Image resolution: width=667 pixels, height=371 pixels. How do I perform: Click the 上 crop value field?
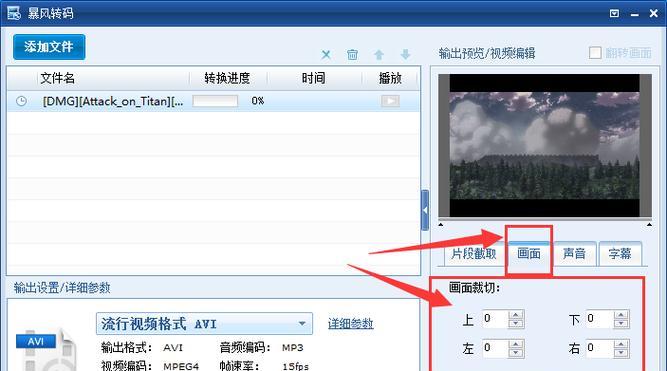(495, 319)
